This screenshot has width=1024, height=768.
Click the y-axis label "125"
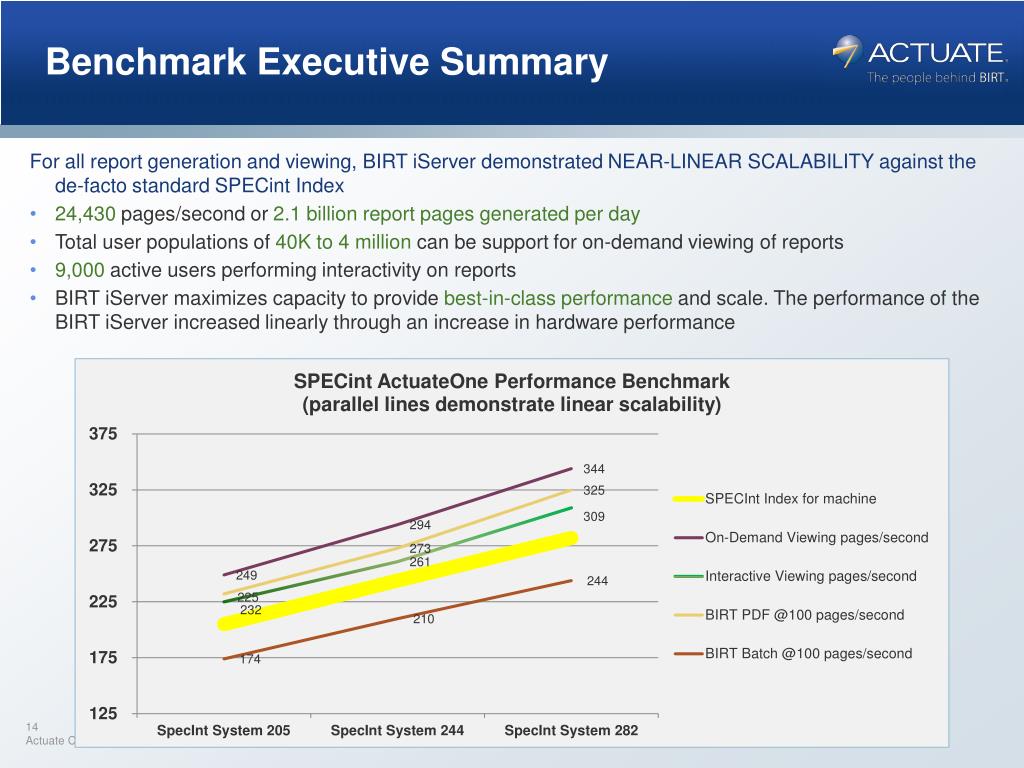(103, 713)
